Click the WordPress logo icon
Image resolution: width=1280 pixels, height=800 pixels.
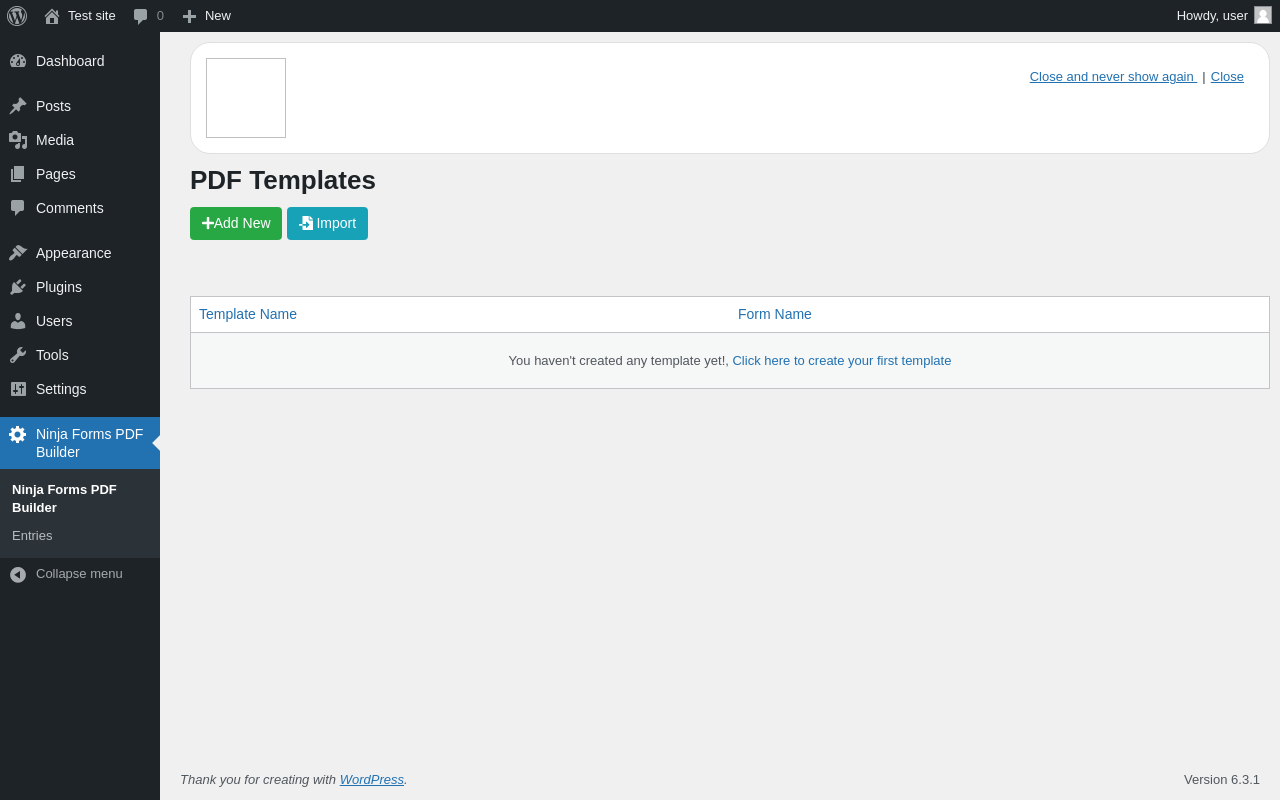pyautogui.click(x=17, y=16)
